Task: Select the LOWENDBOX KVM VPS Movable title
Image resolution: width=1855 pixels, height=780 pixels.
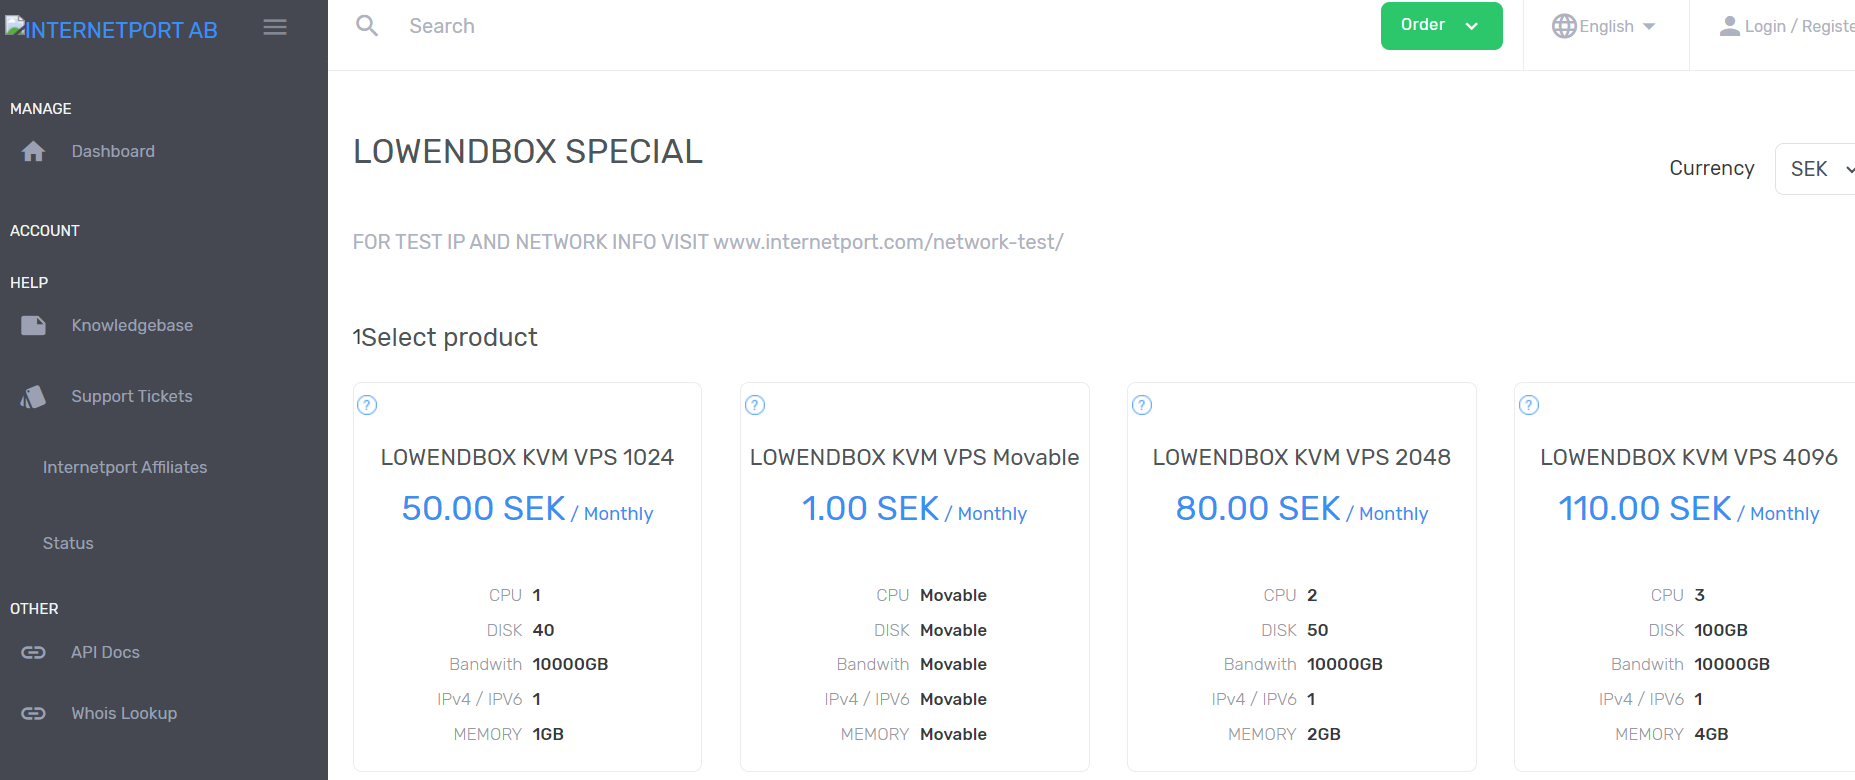Action: (x=915, y=457)
